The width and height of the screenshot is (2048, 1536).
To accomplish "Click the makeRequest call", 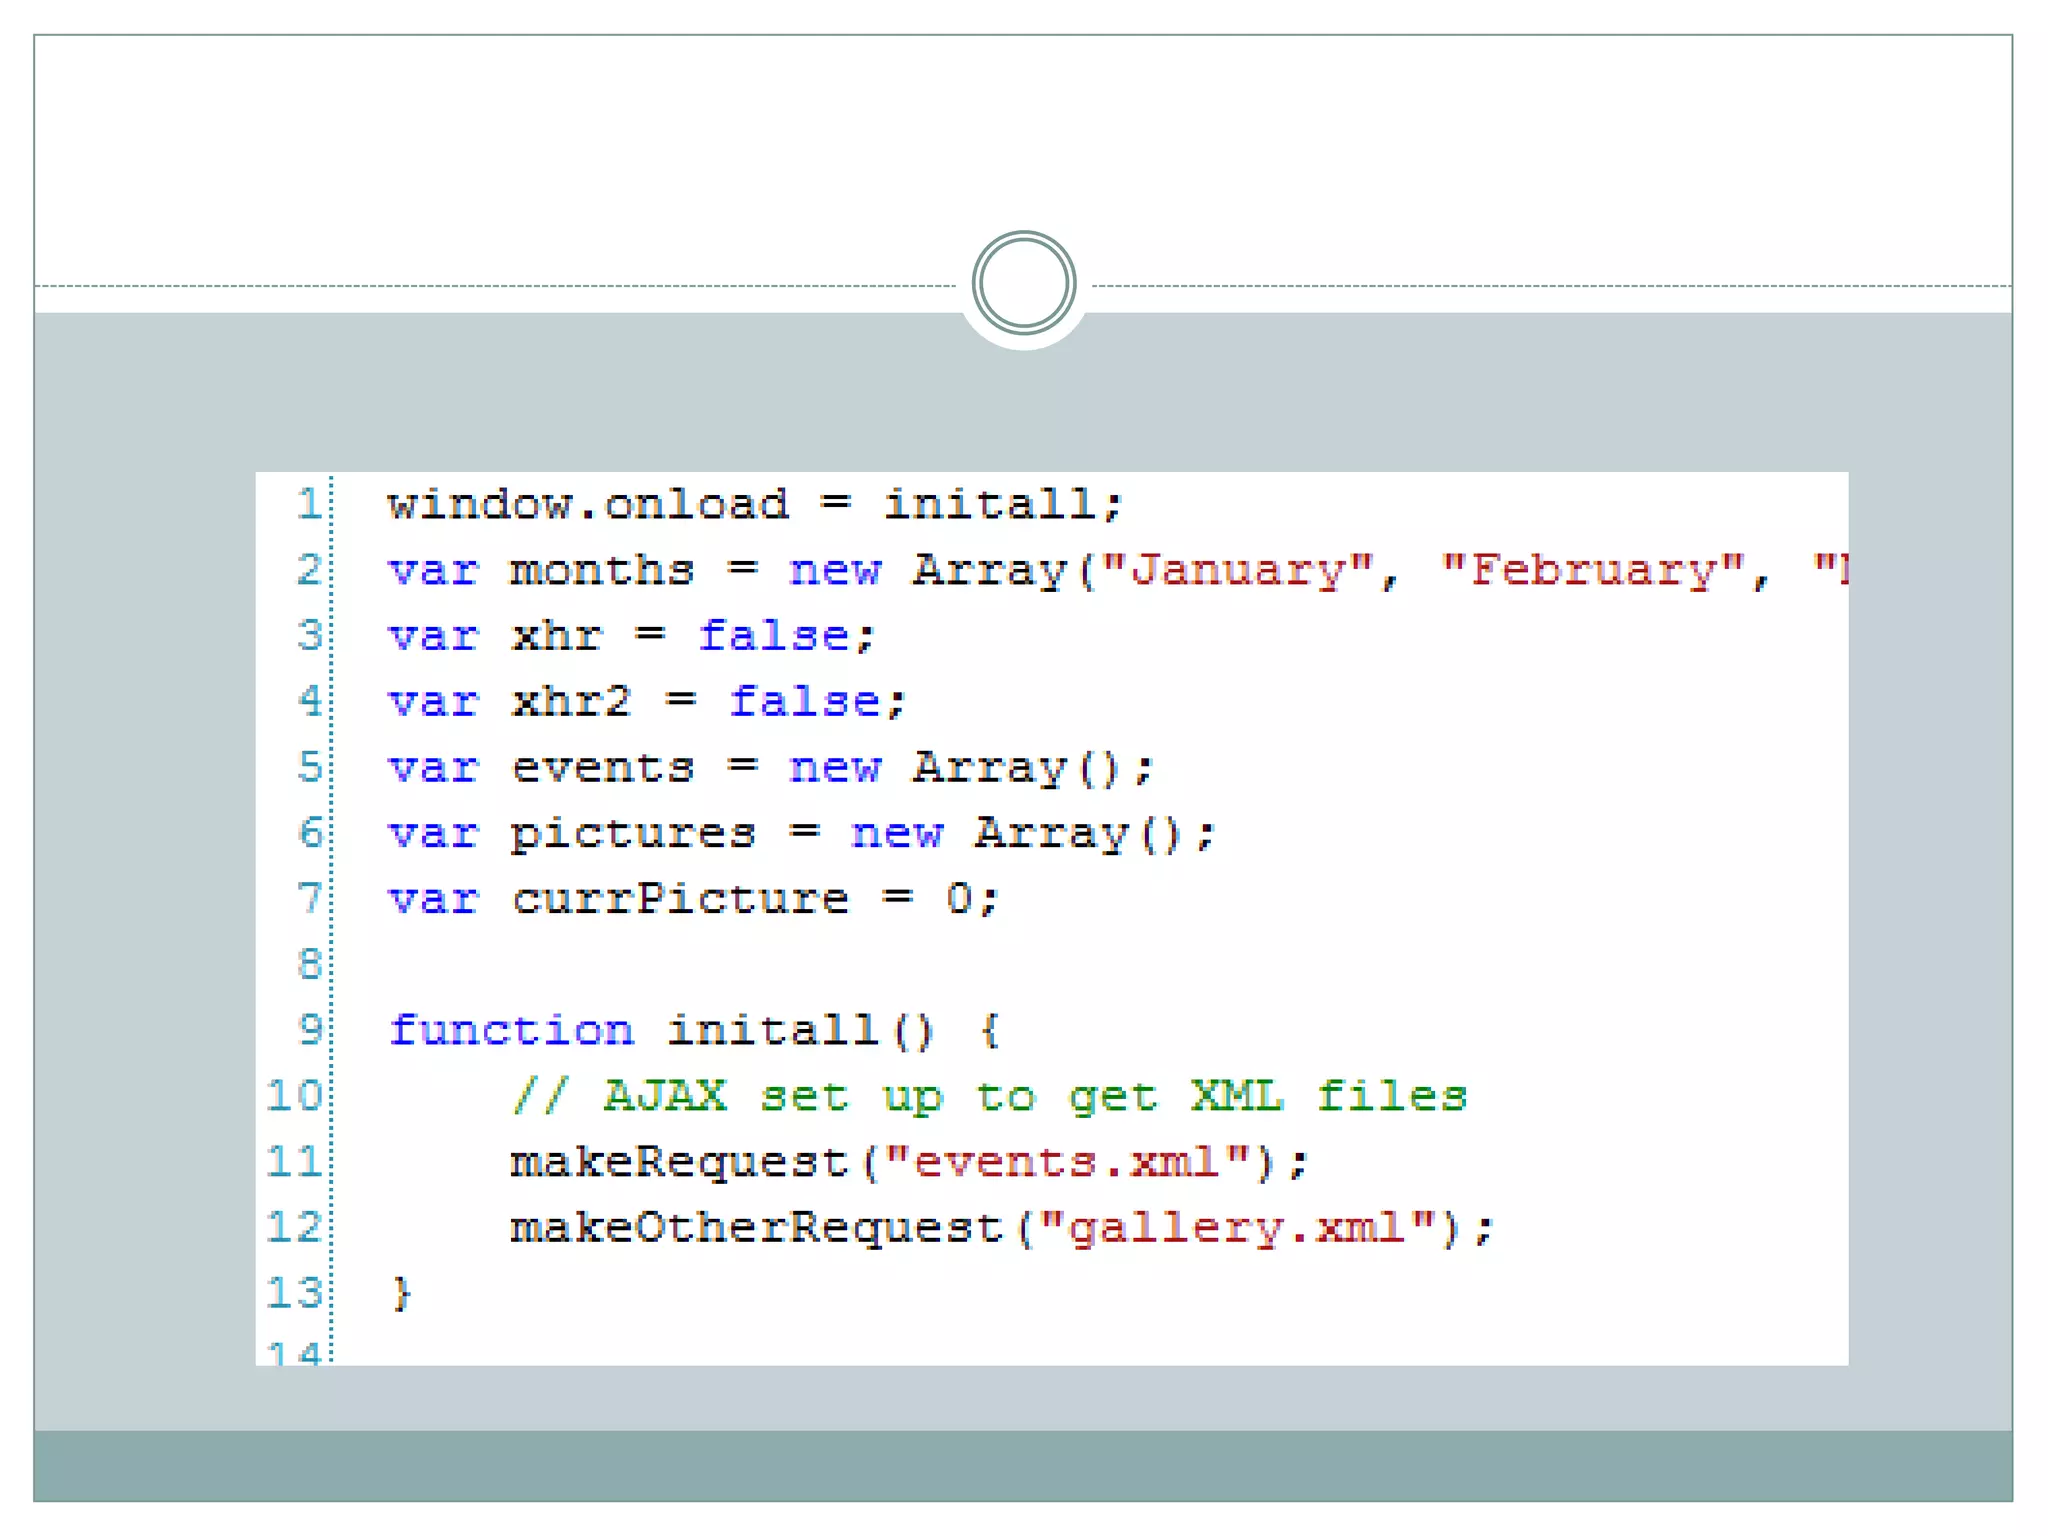I will click(x=679, y=1162).
